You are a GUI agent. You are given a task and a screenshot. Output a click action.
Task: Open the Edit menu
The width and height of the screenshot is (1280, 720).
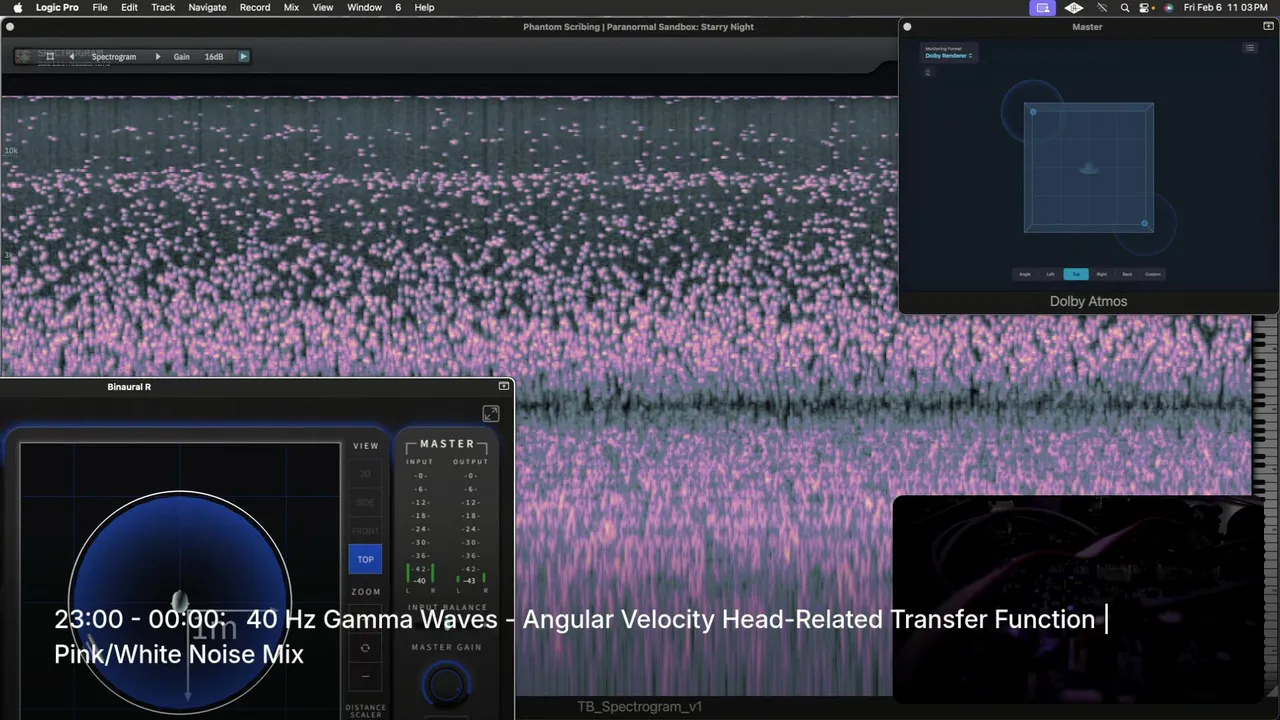click(130, 7)
